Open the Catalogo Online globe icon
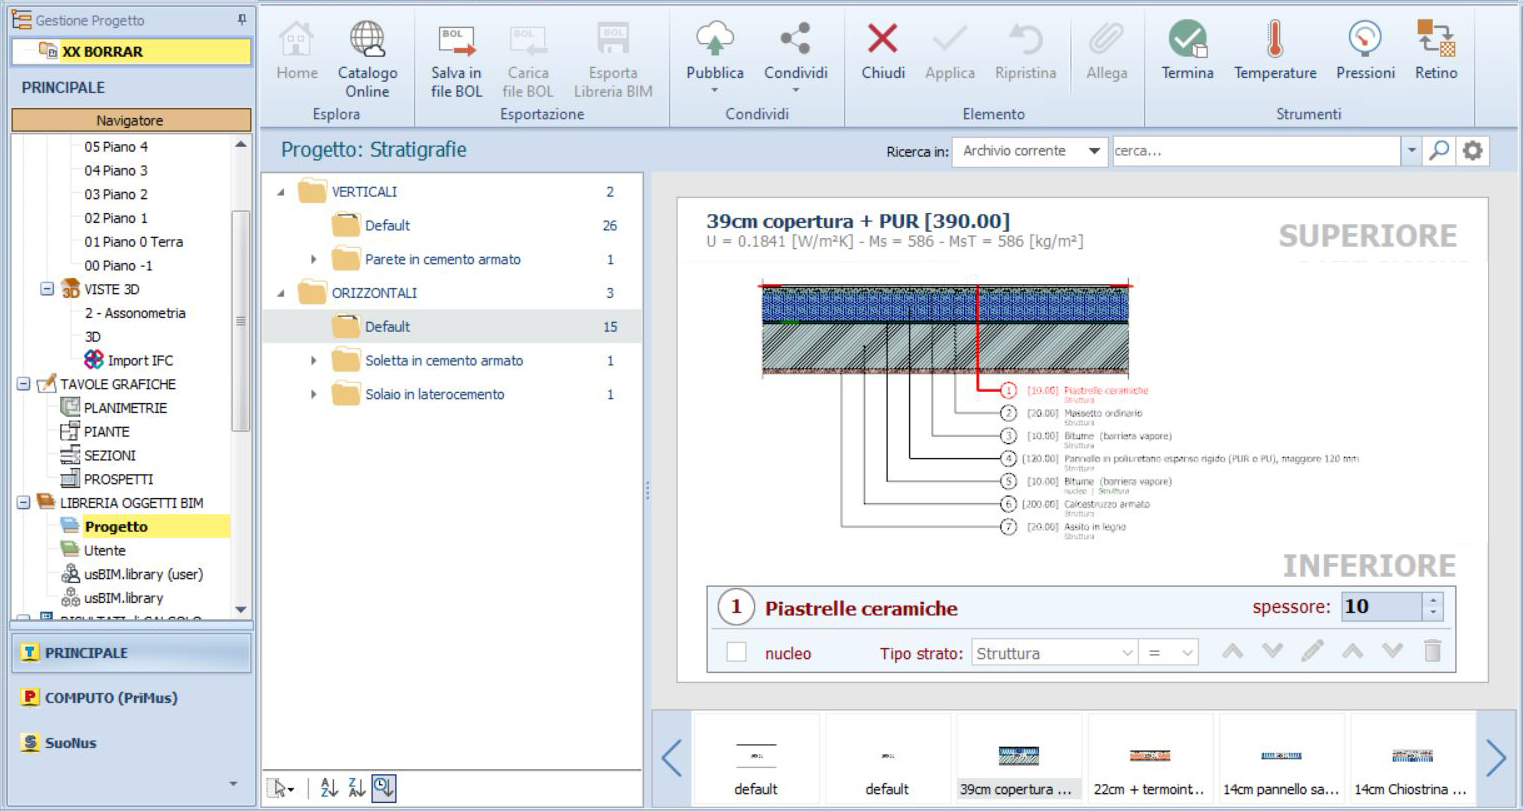The width and height of the screenshot is (1523, 811). point(367,41)
